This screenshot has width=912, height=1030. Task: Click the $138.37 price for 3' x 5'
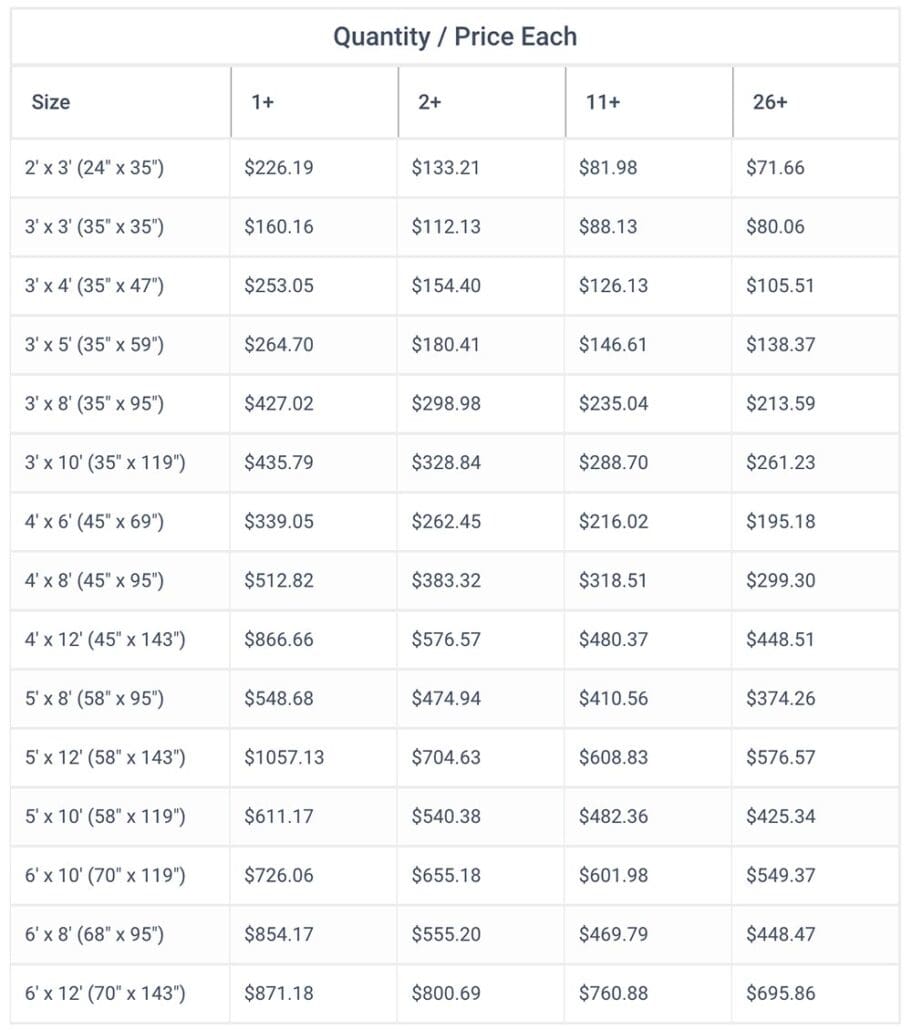[x=781, y=345]
